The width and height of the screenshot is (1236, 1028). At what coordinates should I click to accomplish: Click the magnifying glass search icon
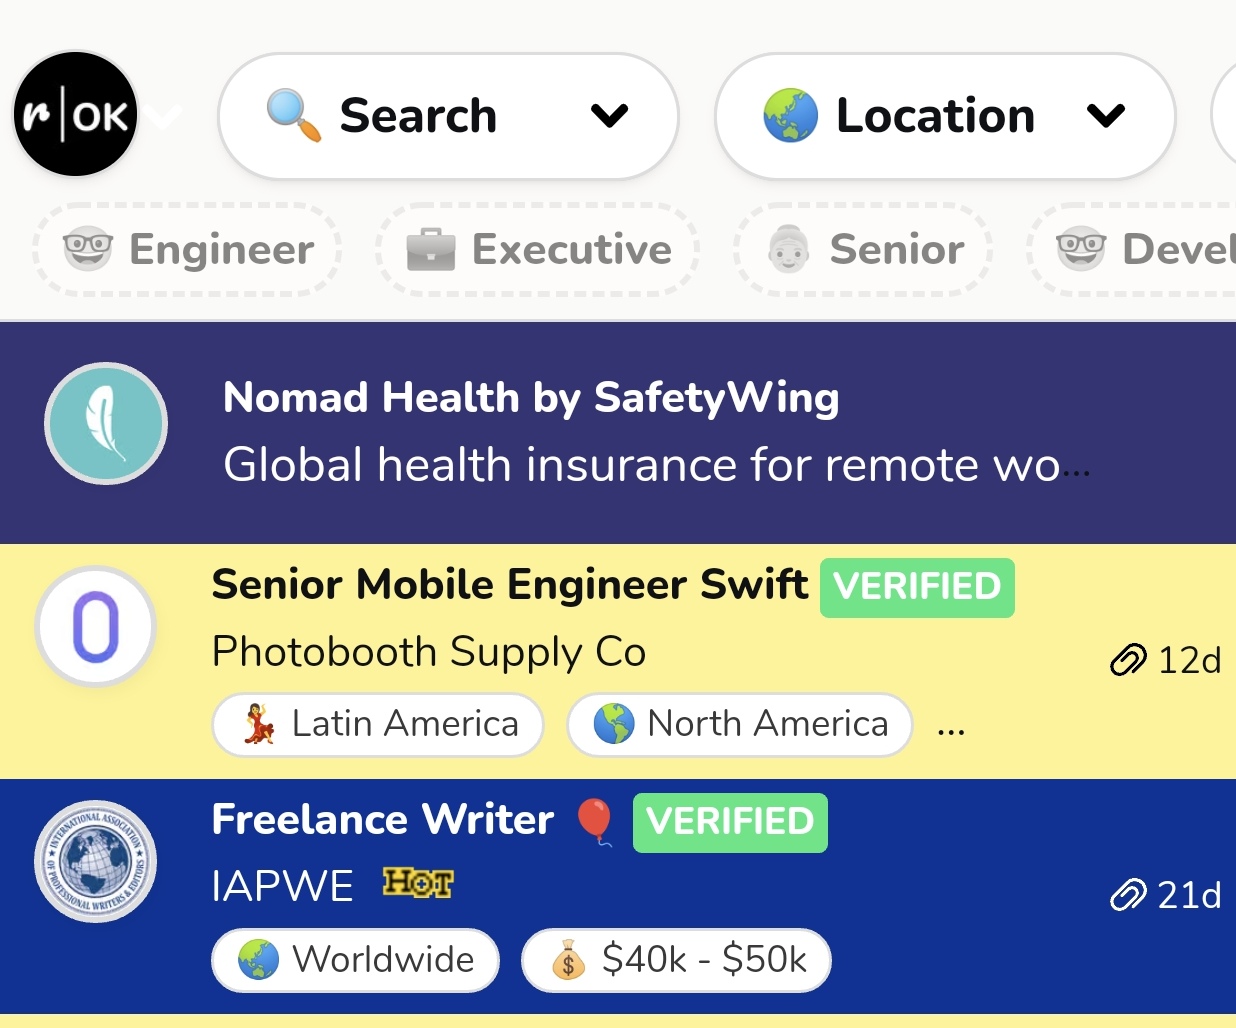coord(293,115)
